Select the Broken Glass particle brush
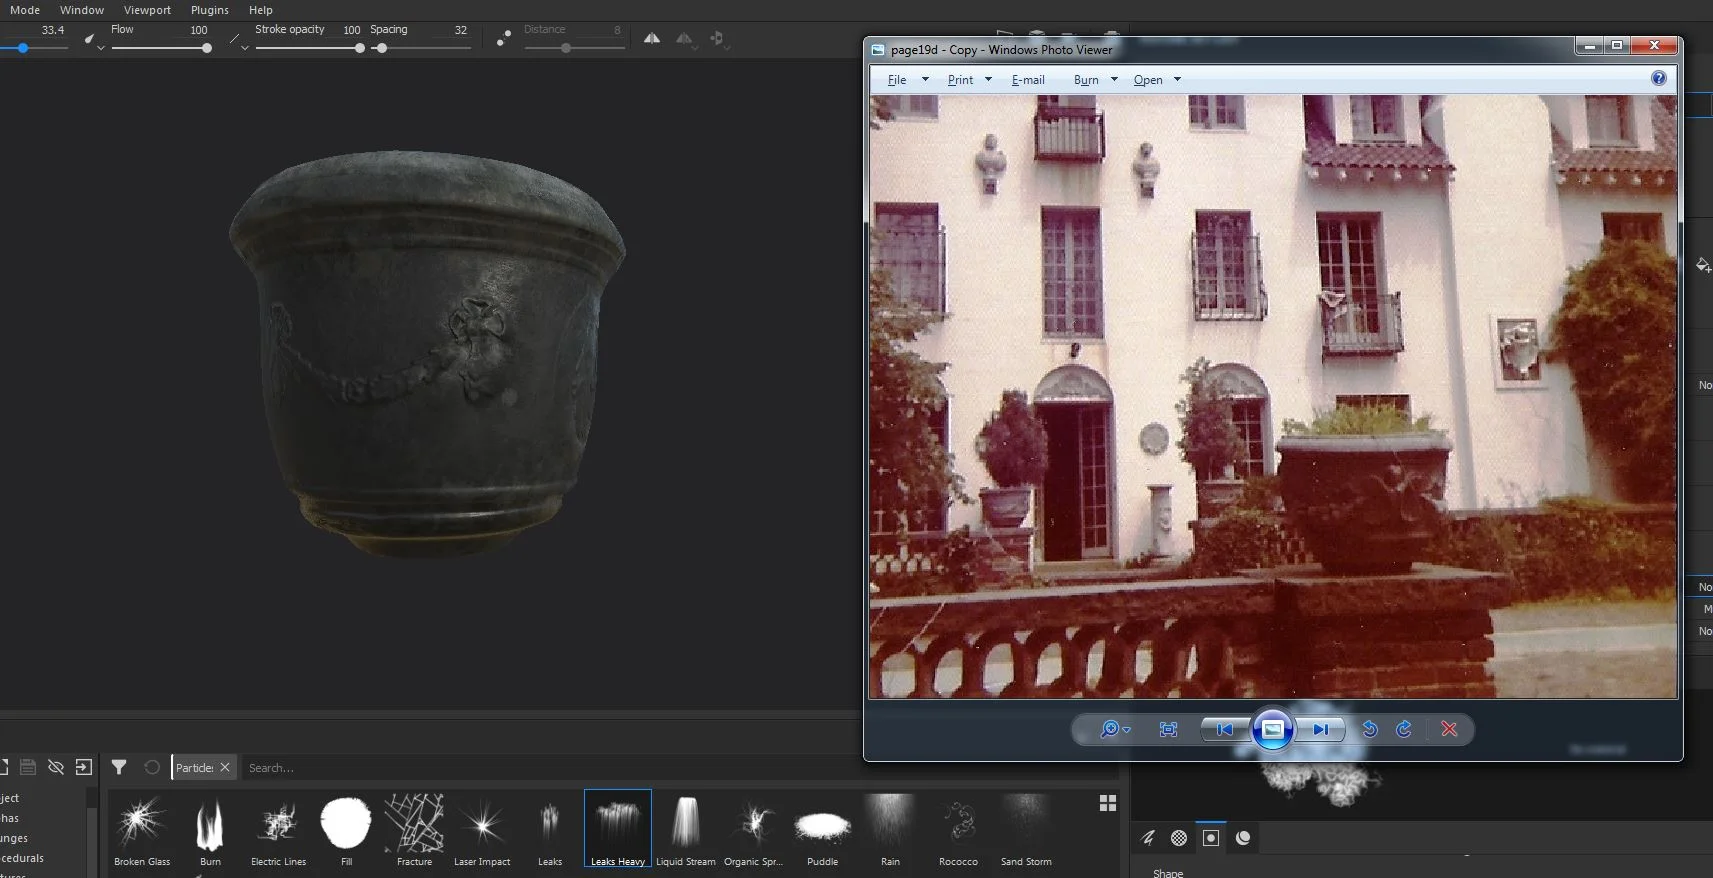The height and width of the screenshot is (878, 1713). pyautogui.click(x=142, y=829)
